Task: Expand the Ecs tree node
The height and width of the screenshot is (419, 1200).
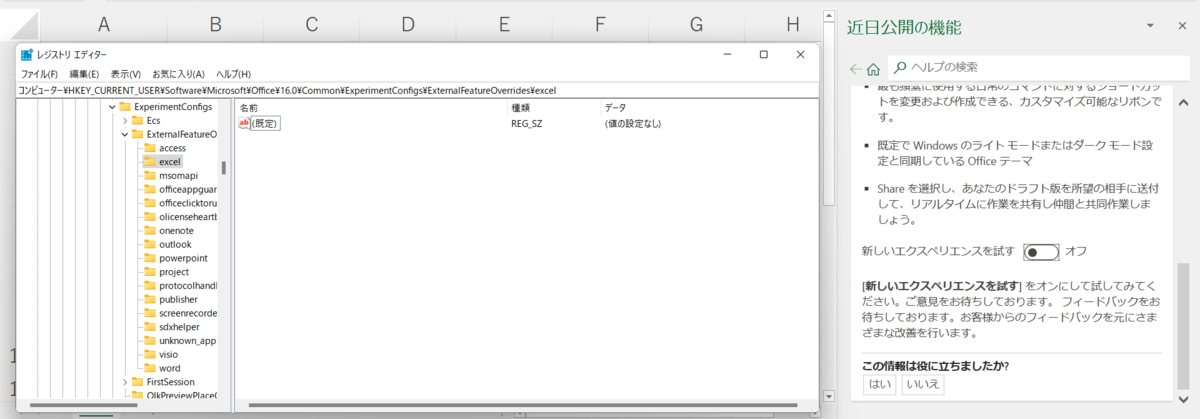Action: tap(124, 120)
